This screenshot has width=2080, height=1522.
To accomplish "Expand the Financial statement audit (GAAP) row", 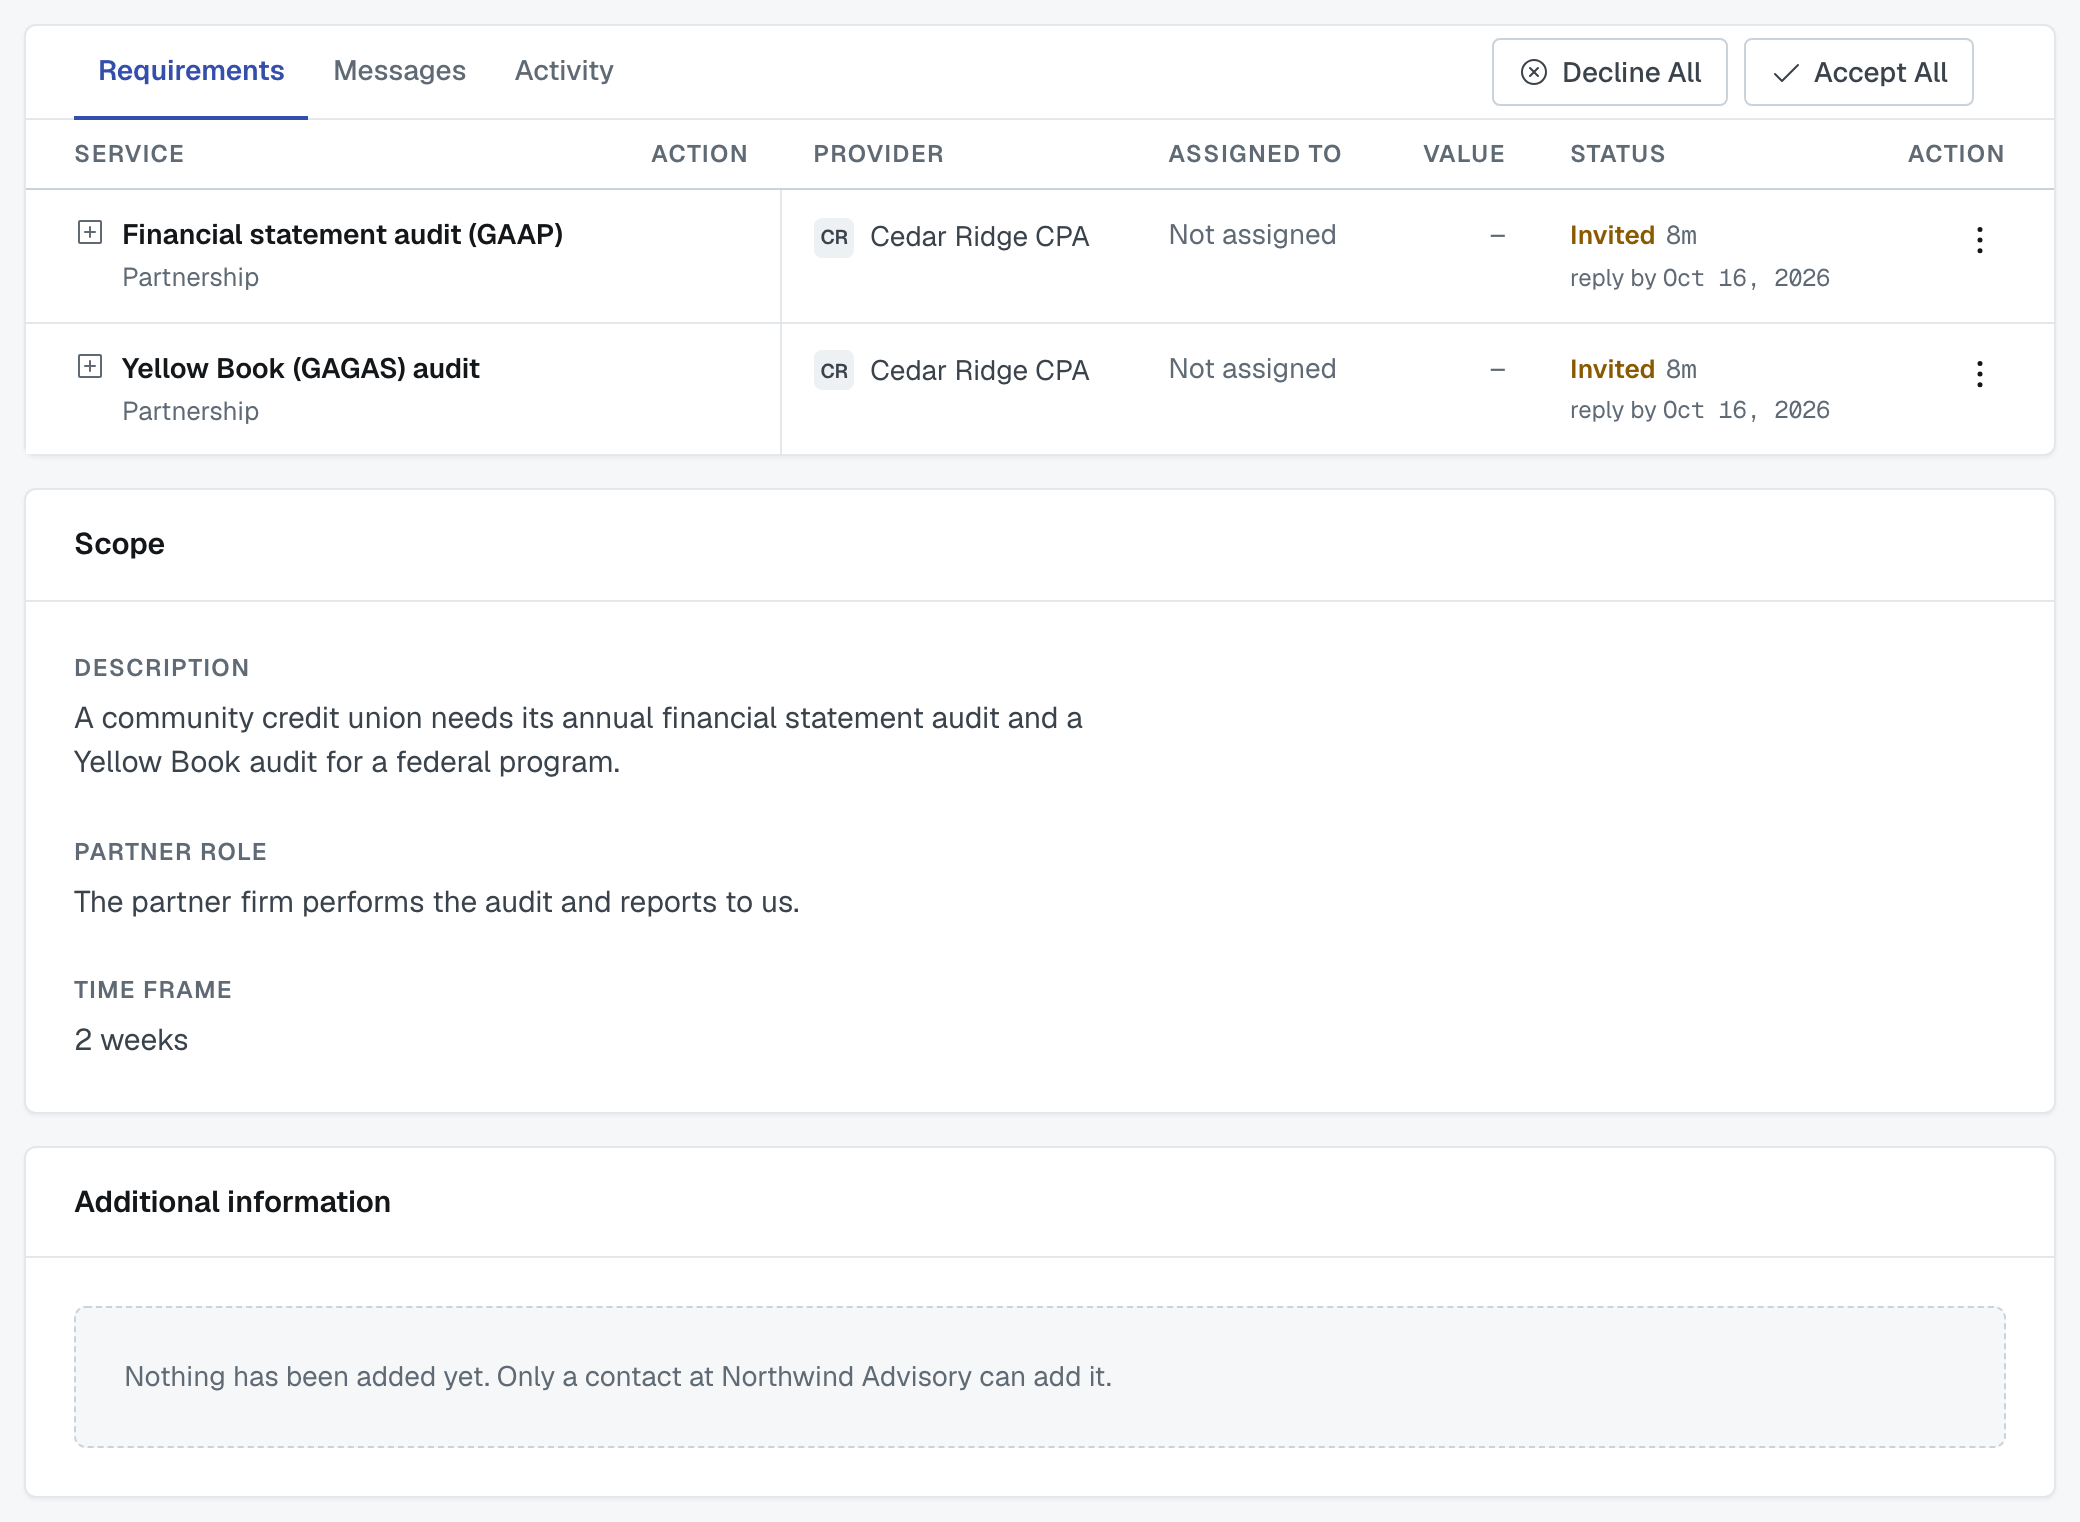I will pyautogui.click(x=90, y=233).
